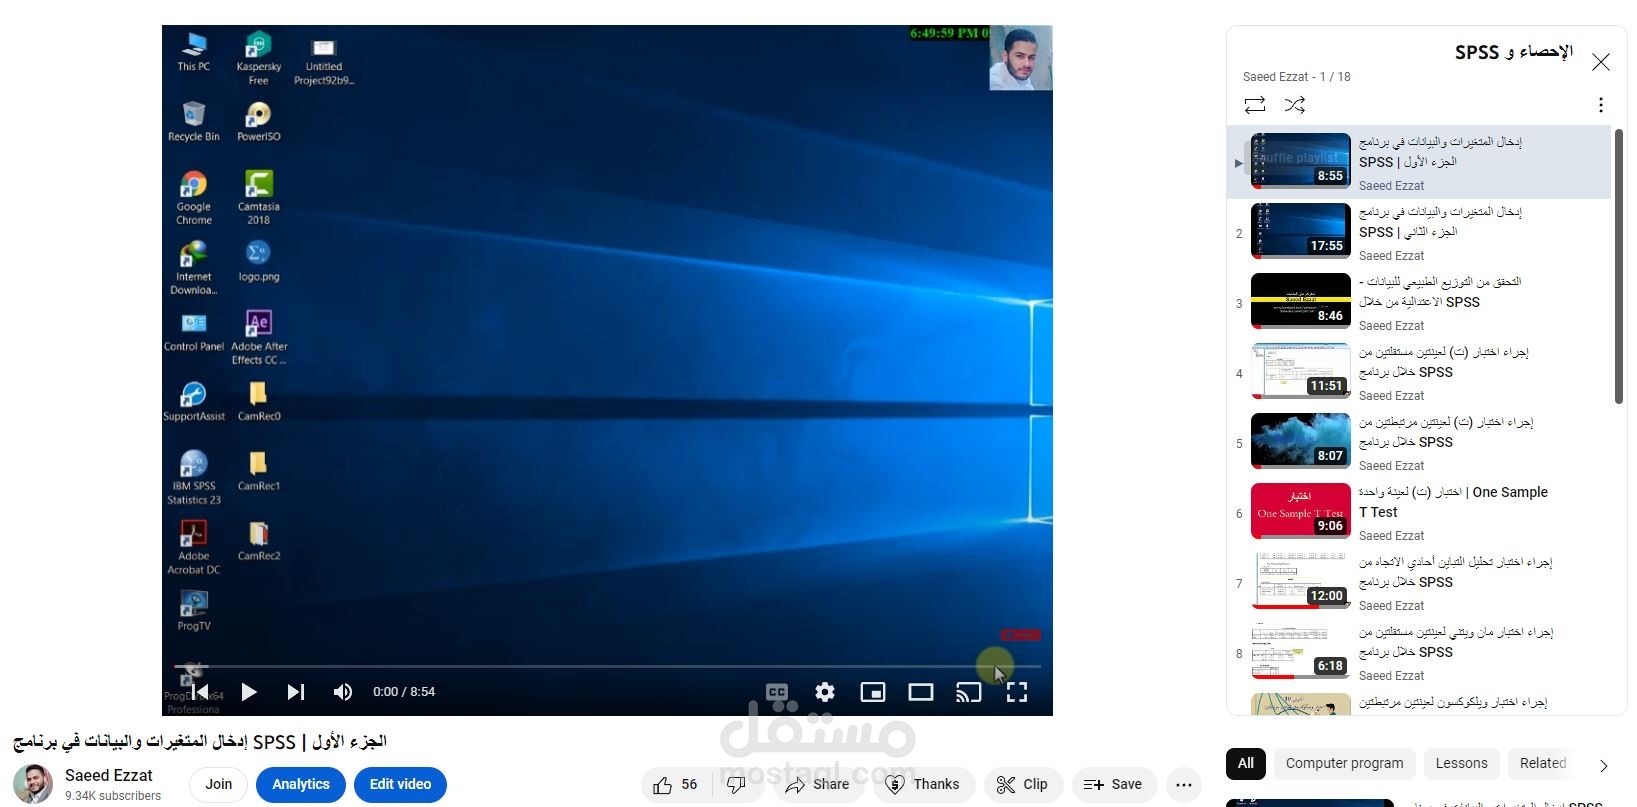This screenshot has height=807, width=1637.
Task: Open Saeed Ezzat channel avatar
Action: (x=33, y=784)
